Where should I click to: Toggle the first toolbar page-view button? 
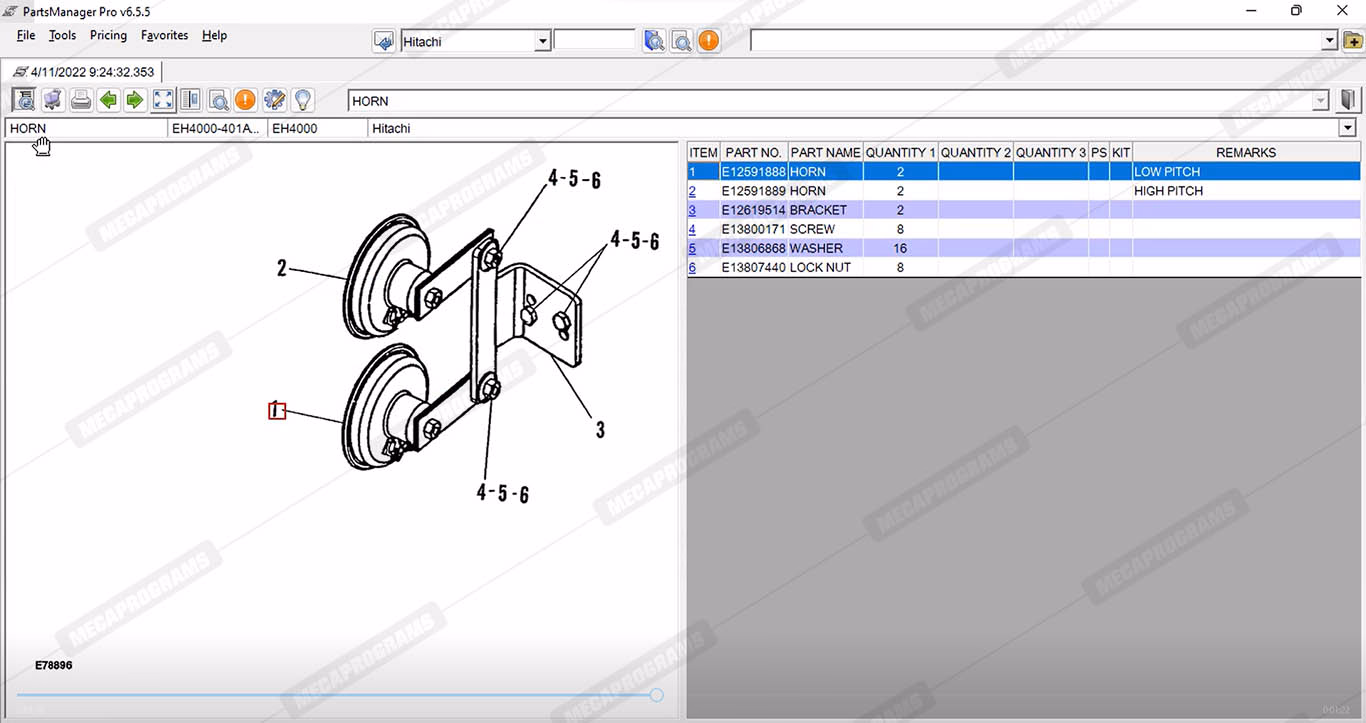coord(24,100)
